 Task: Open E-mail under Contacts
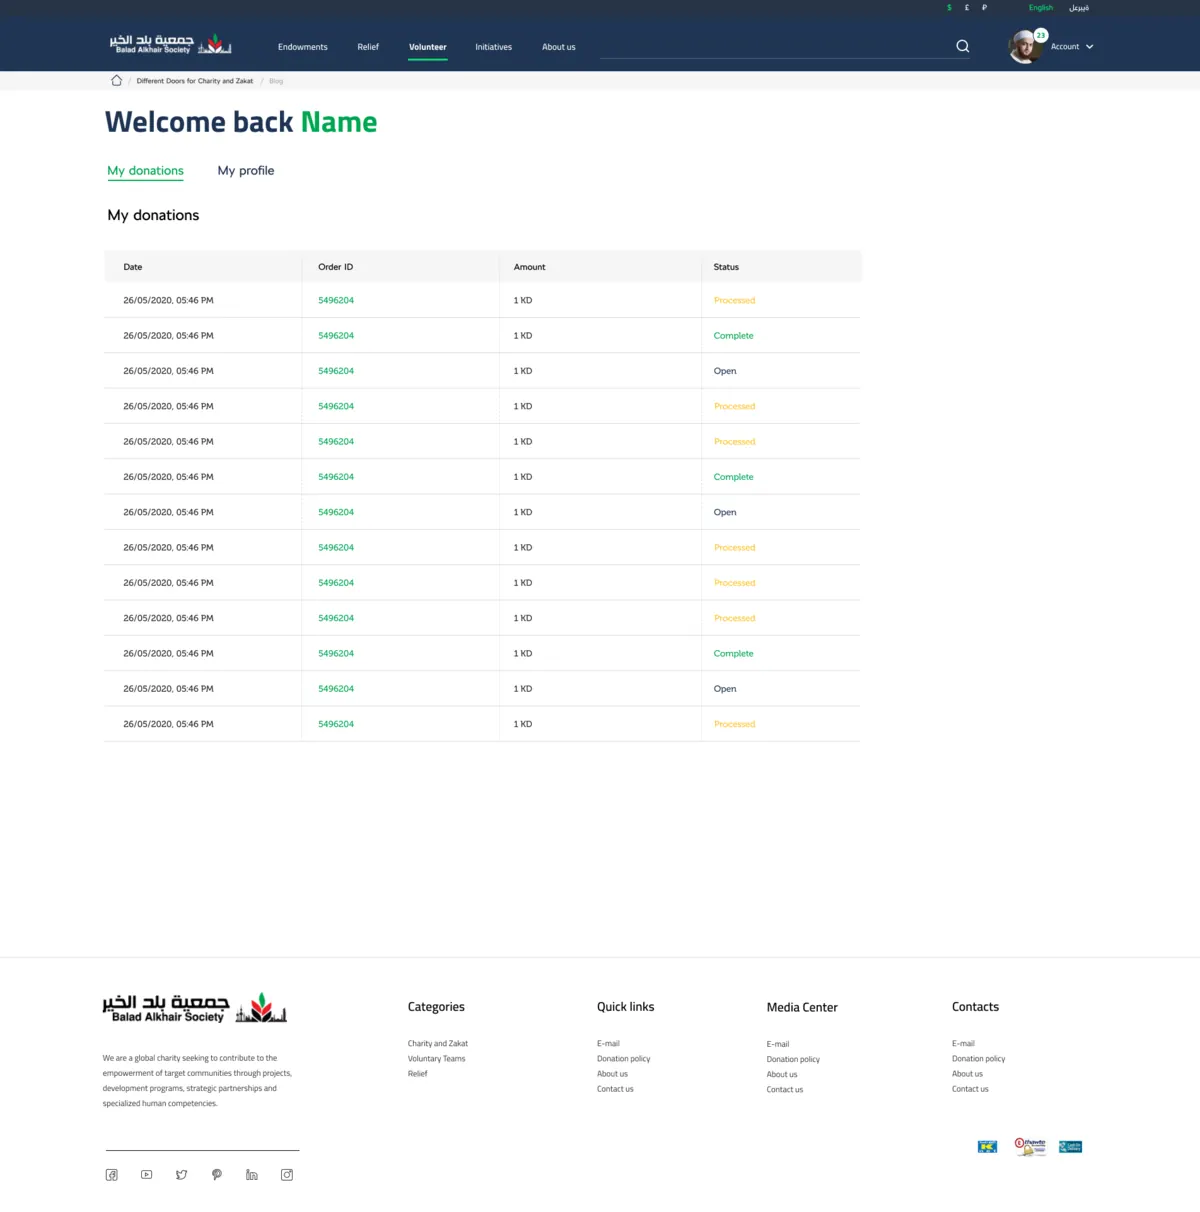pos(963,1043)
